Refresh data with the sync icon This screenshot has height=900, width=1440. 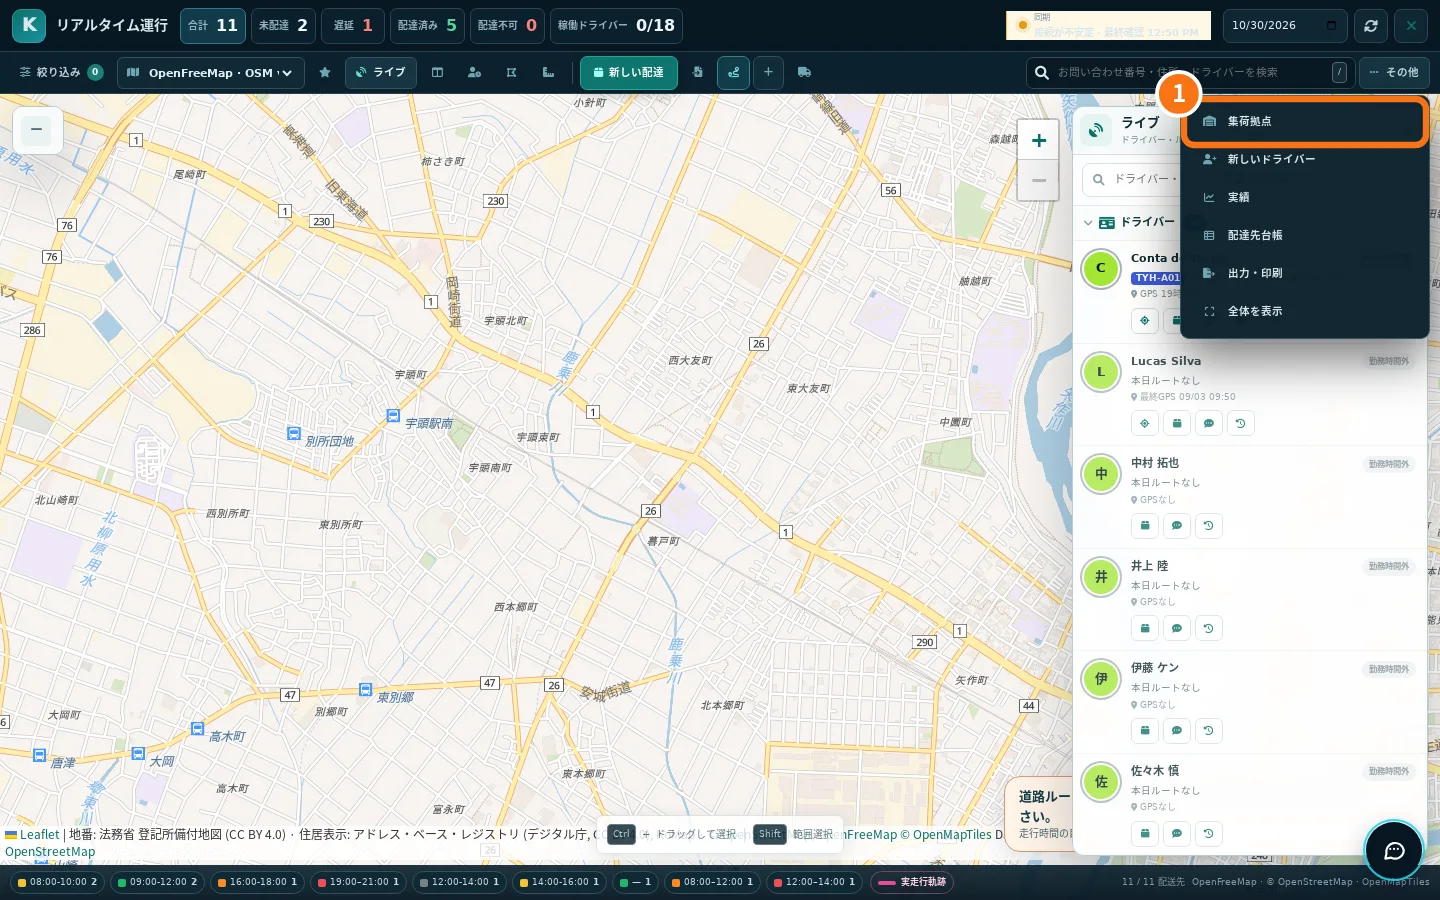point(1371,26)
